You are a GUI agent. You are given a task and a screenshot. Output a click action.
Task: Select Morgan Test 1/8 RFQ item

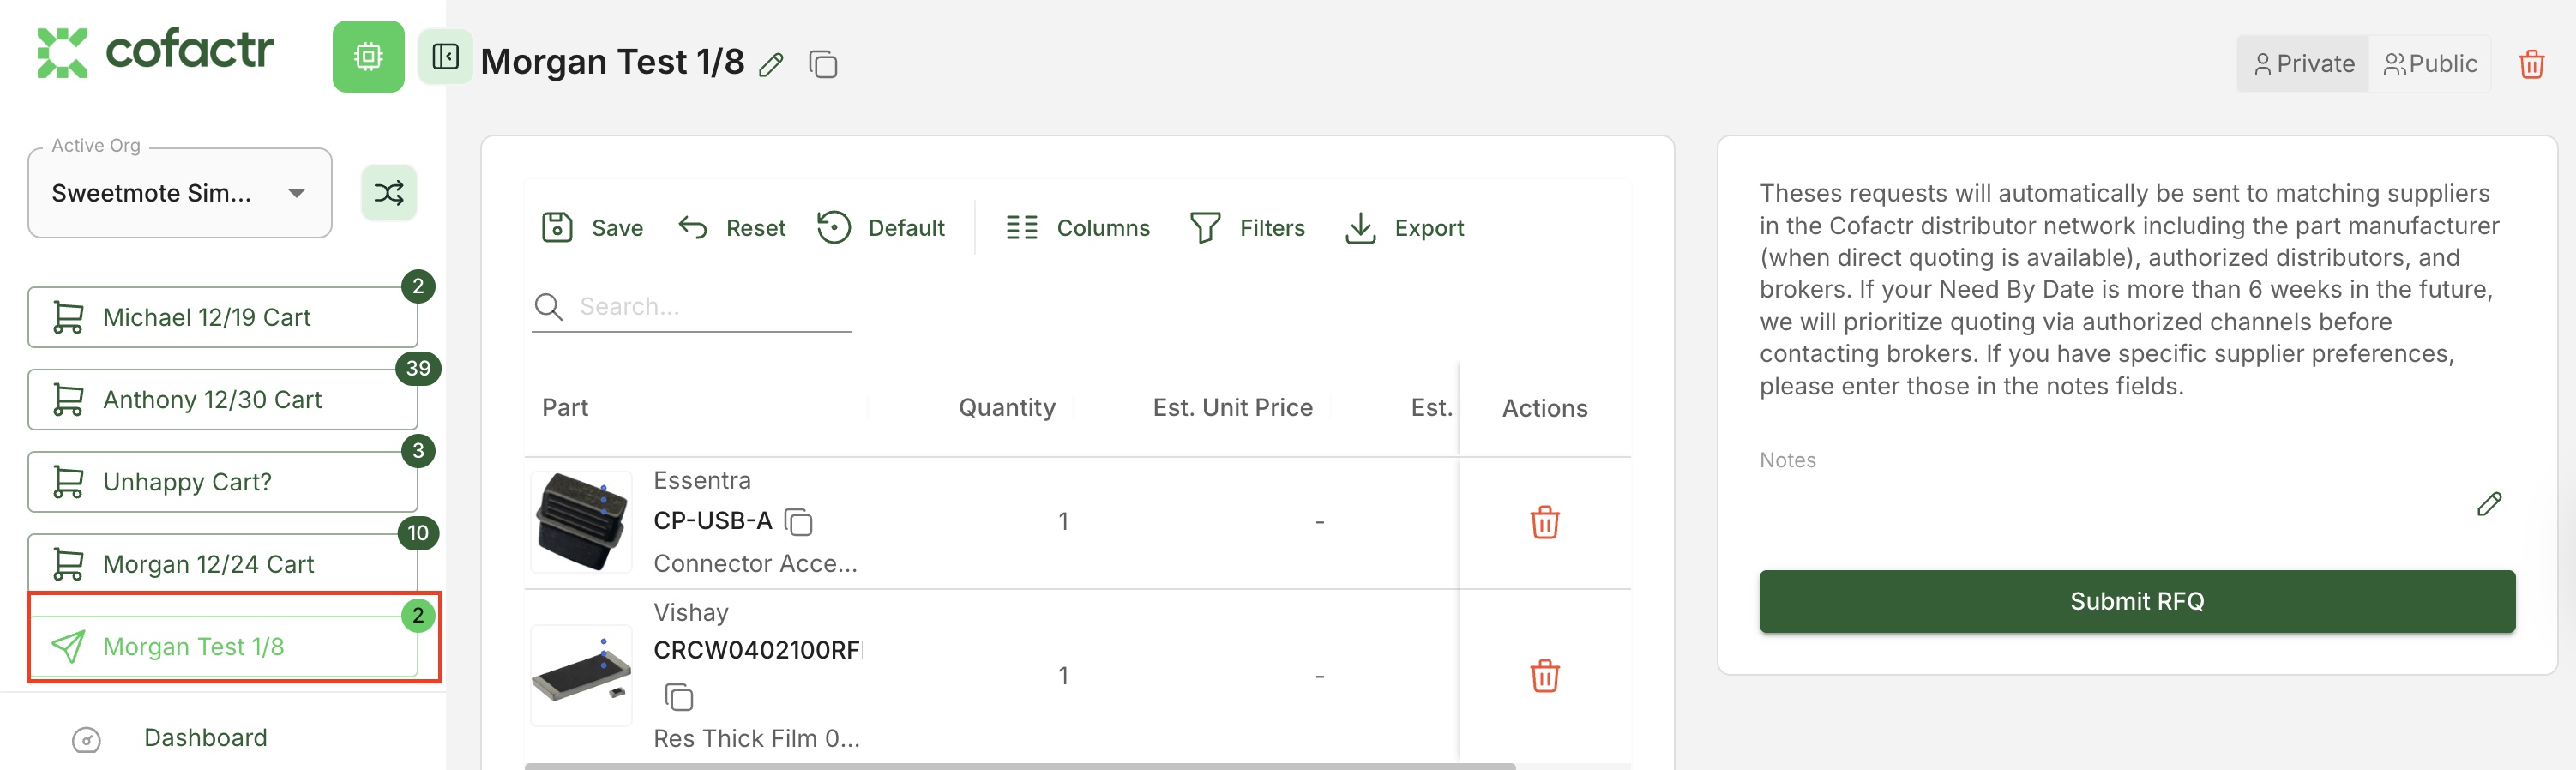[222, 647]
